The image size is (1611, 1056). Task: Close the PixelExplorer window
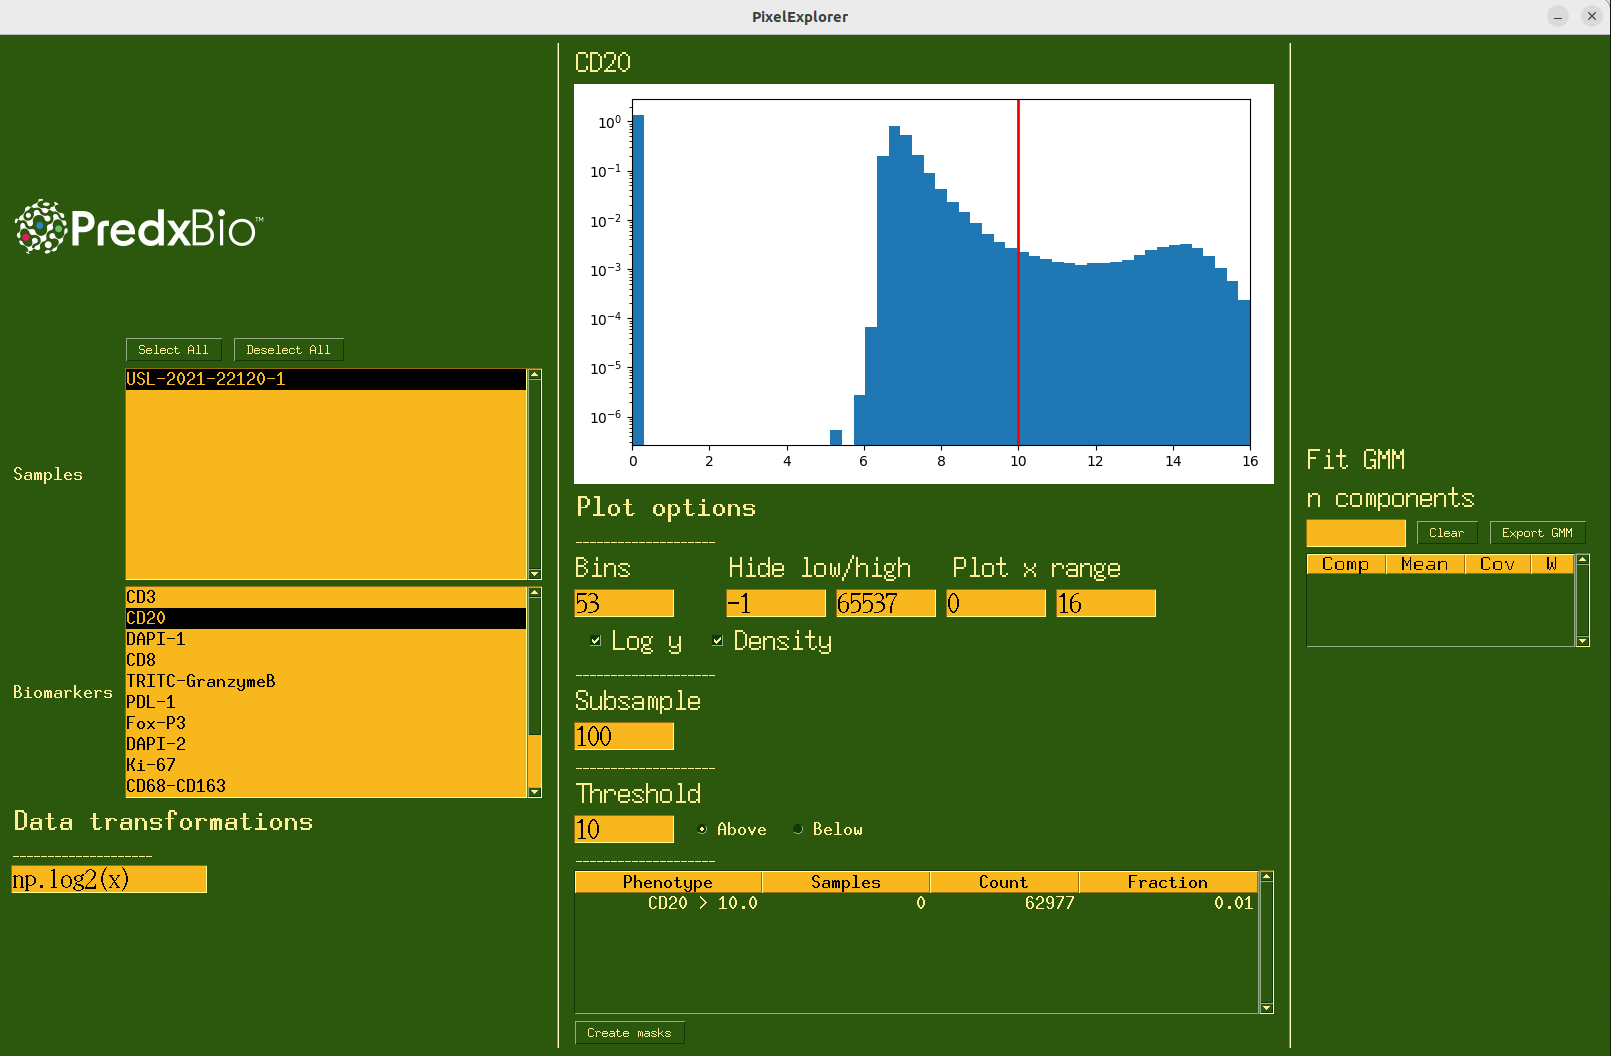tap(1592, 16)
